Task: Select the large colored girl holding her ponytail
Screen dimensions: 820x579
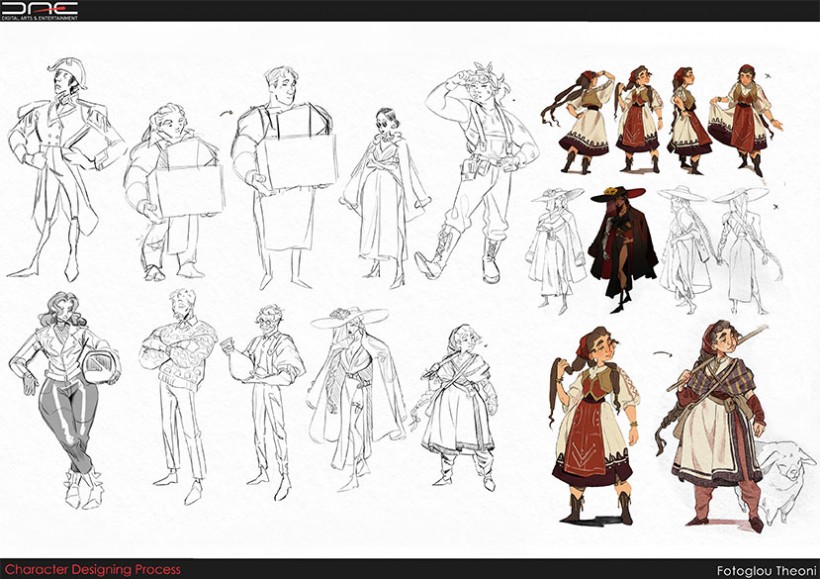Action: pos(595,426)
